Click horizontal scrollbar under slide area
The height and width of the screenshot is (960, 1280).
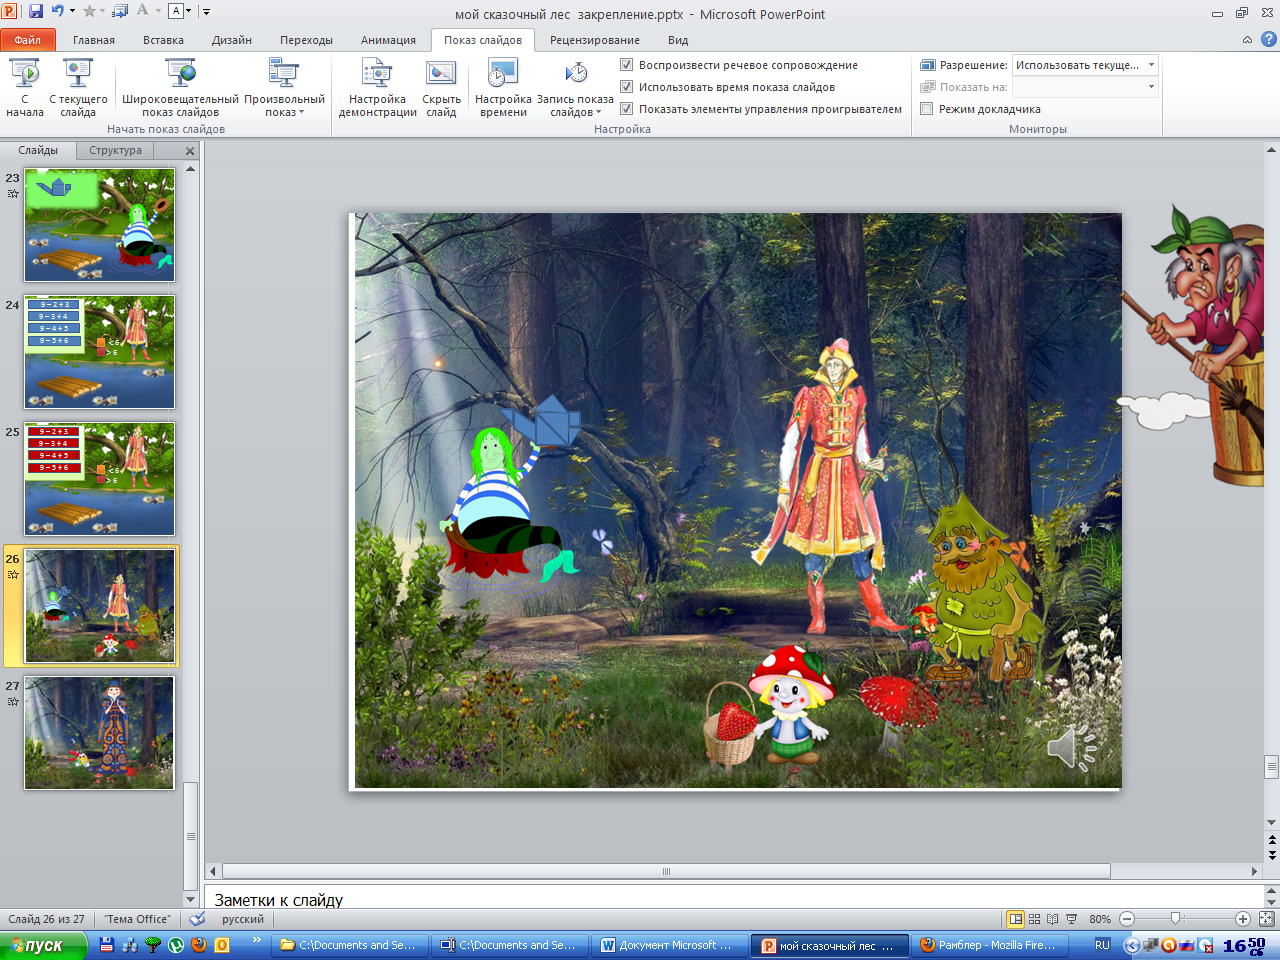pyautogui.click(x=666, y=871)
